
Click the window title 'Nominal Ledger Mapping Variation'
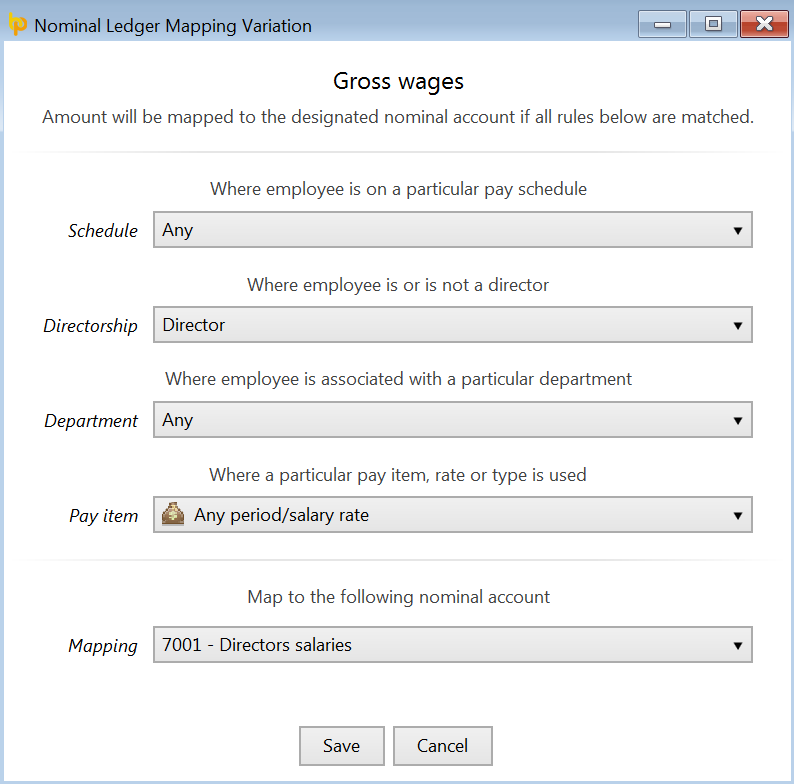[173, 26]
